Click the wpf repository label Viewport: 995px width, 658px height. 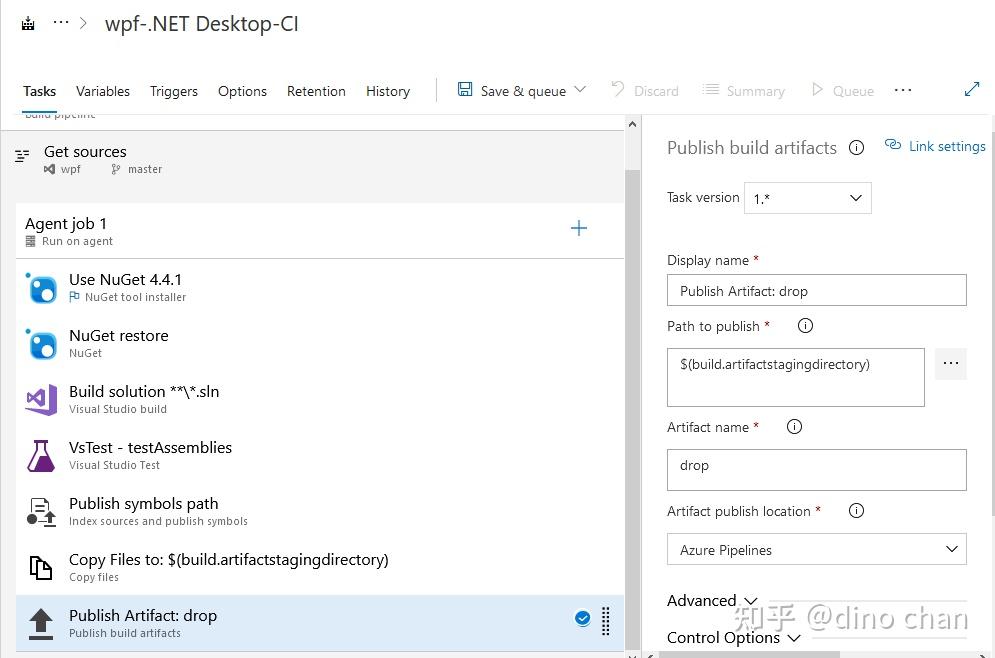(70, 169)
